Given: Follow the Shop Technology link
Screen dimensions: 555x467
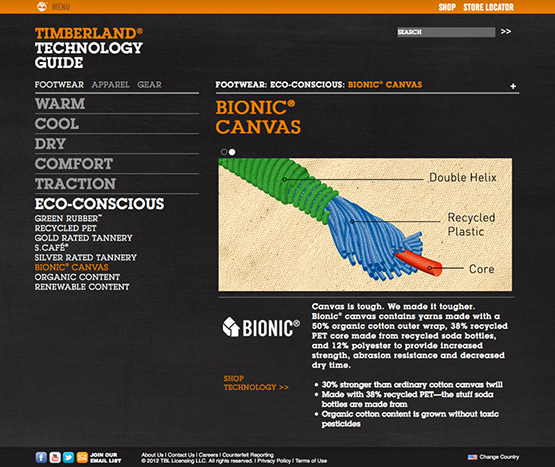Looking at the screenshot, I should (256, 383).
